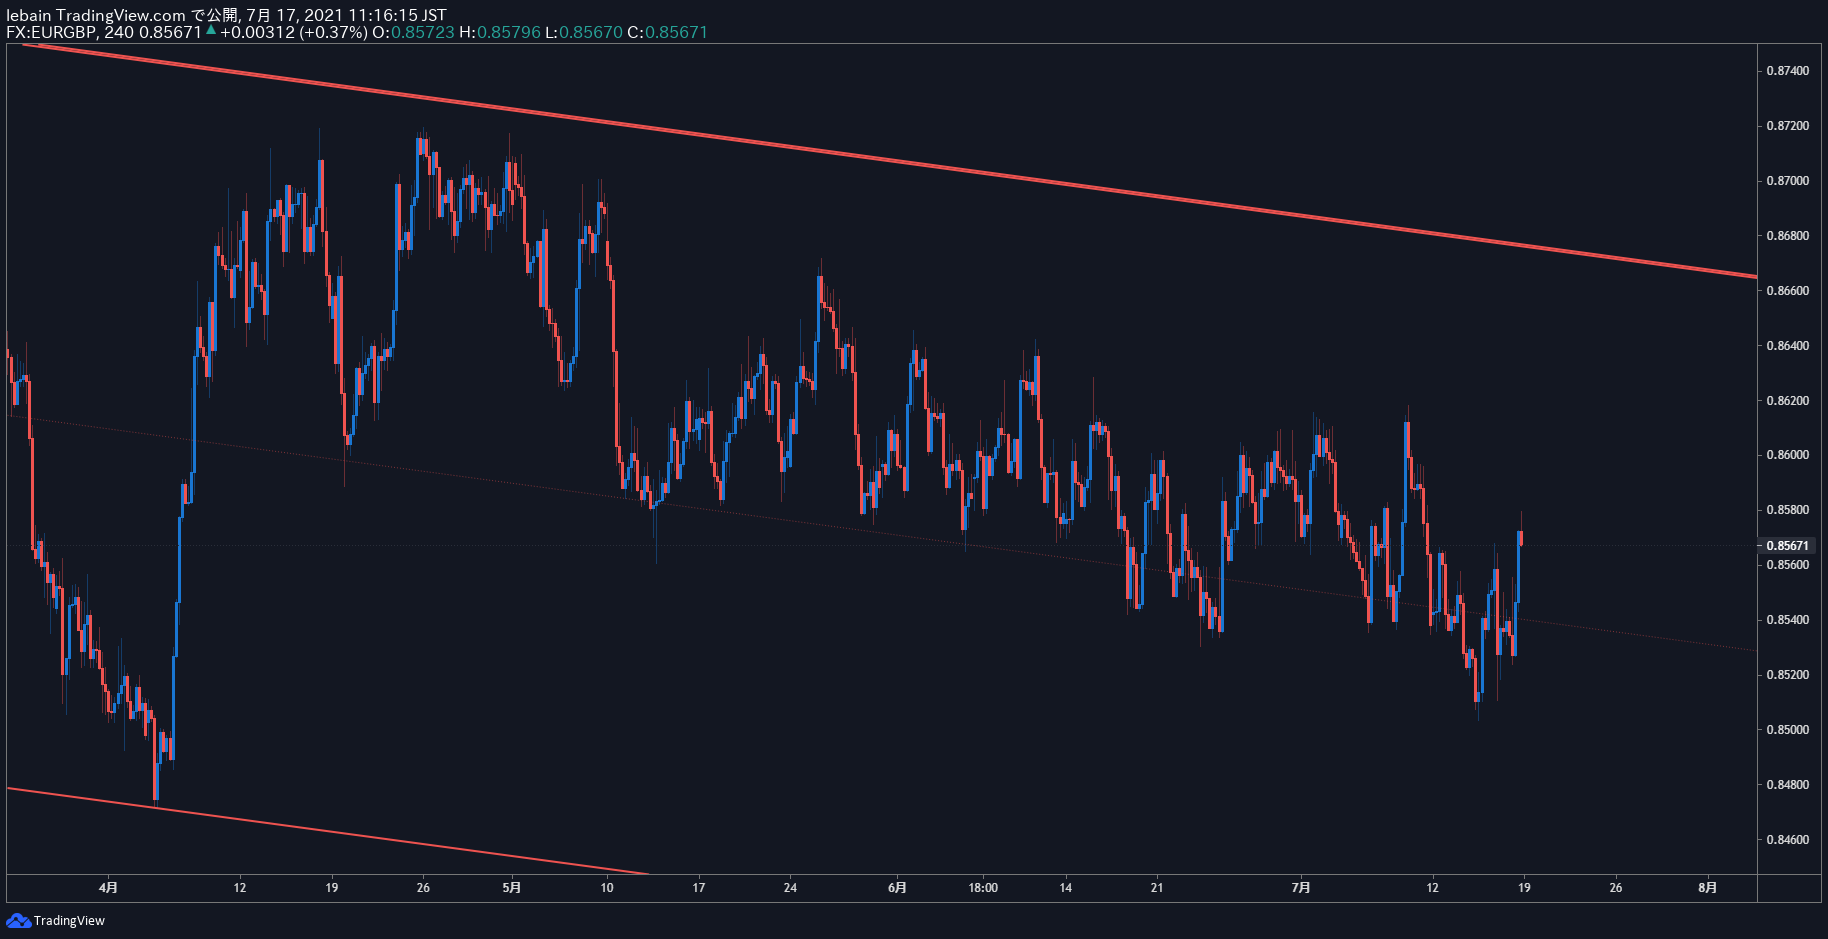Click the 6月 date label on time axis
1828x939 pixels.
coord(897,888)
